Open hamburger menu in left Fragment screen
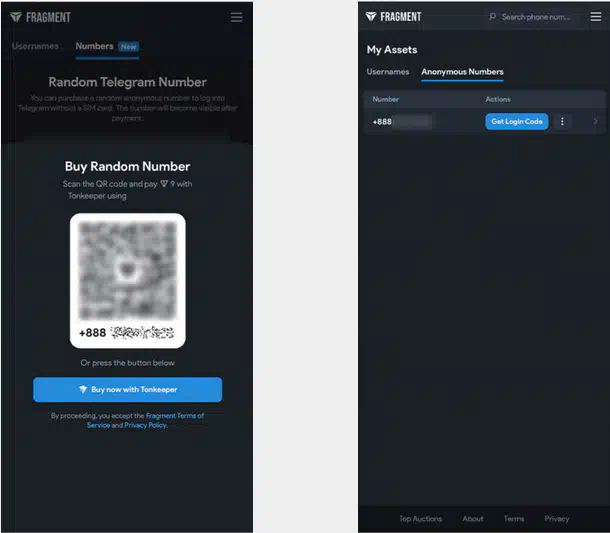This screenshot has width=610, height=533. coord(236,17)
